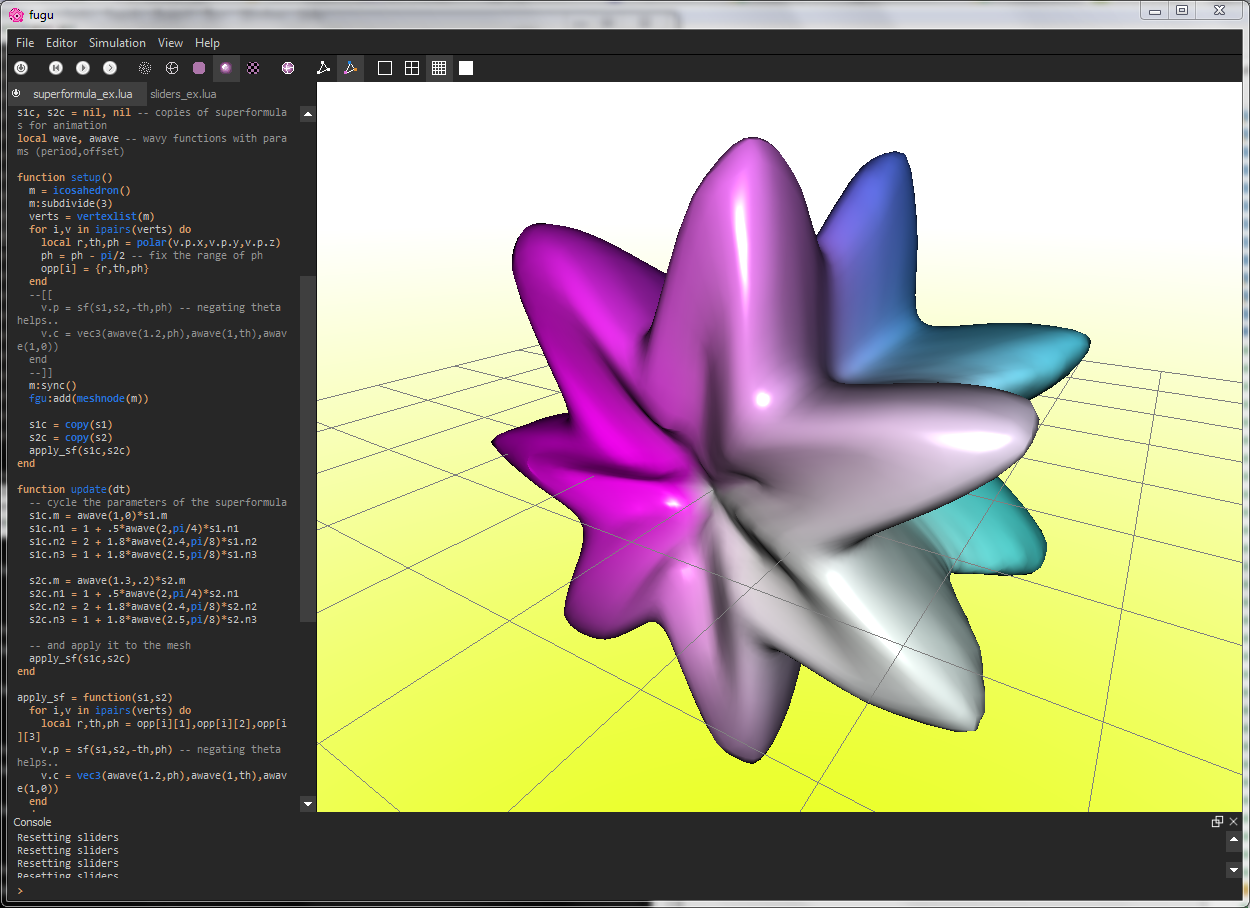Switch to points render mode
The image size is (1250, 908).
[x=145, y=68]
